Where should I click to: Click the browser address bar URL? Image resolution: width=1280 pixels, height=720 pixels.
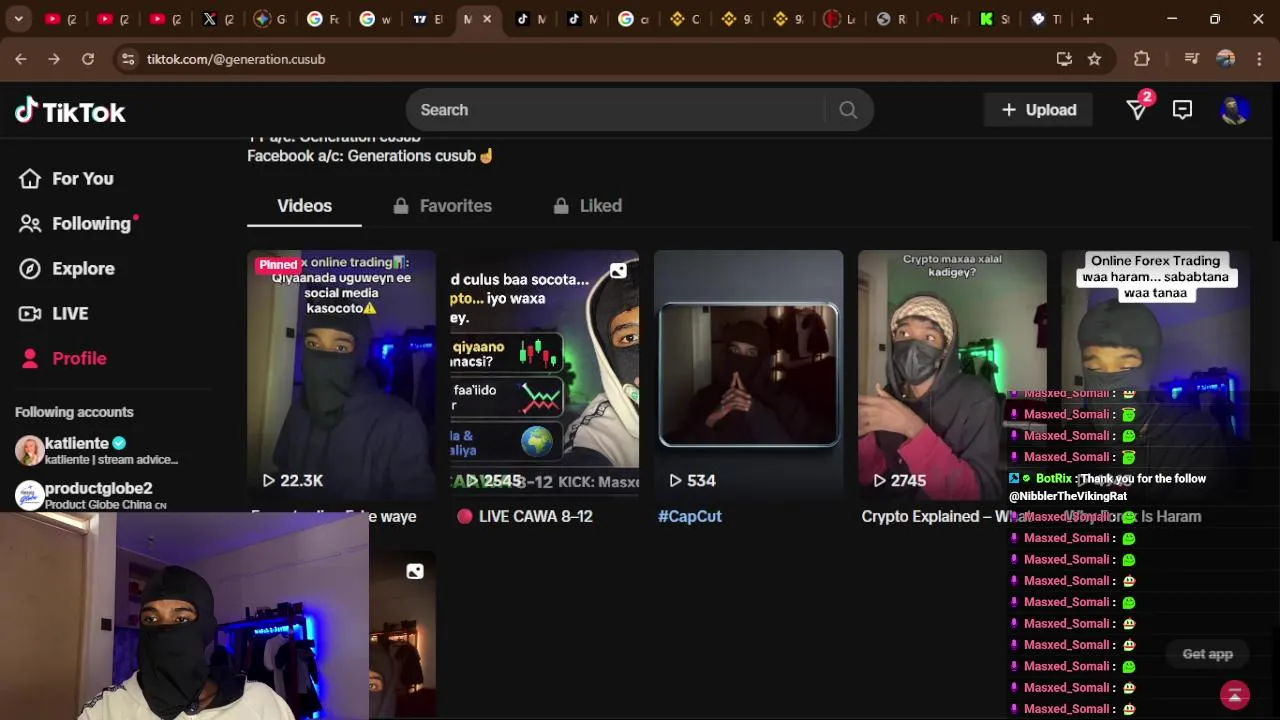236,59
